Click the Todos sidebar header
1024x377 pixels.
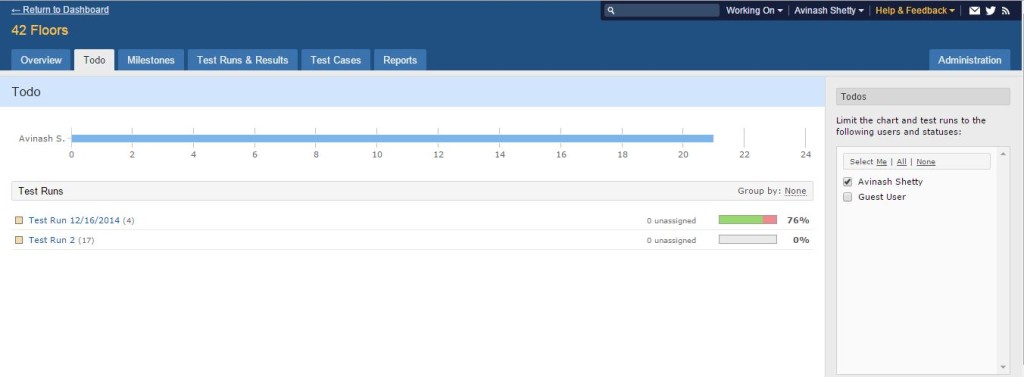click(923, 97)
